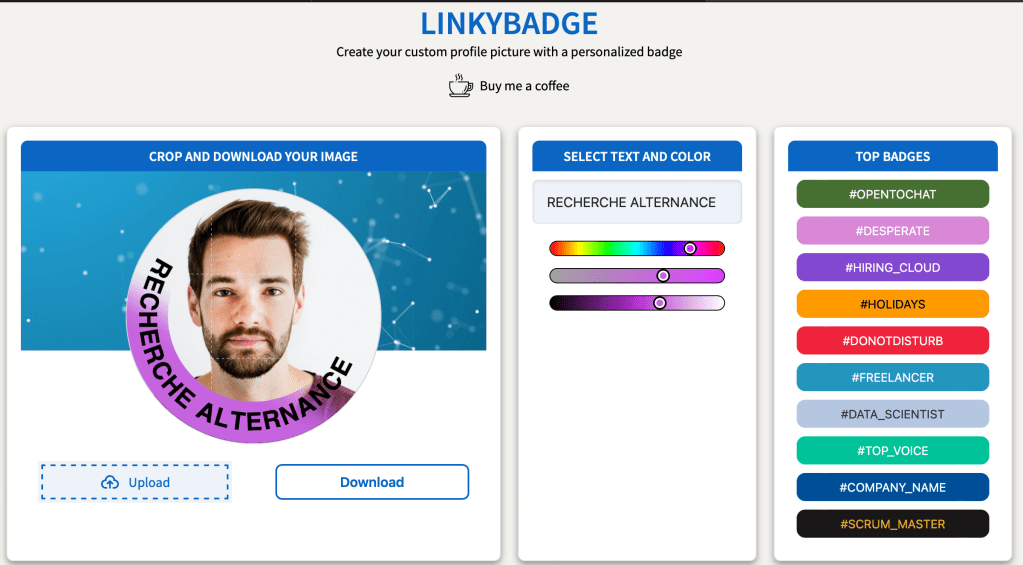Click the lightness slider handle
The height and width of the screenshot is (565, 1023).
pos(659,303)
